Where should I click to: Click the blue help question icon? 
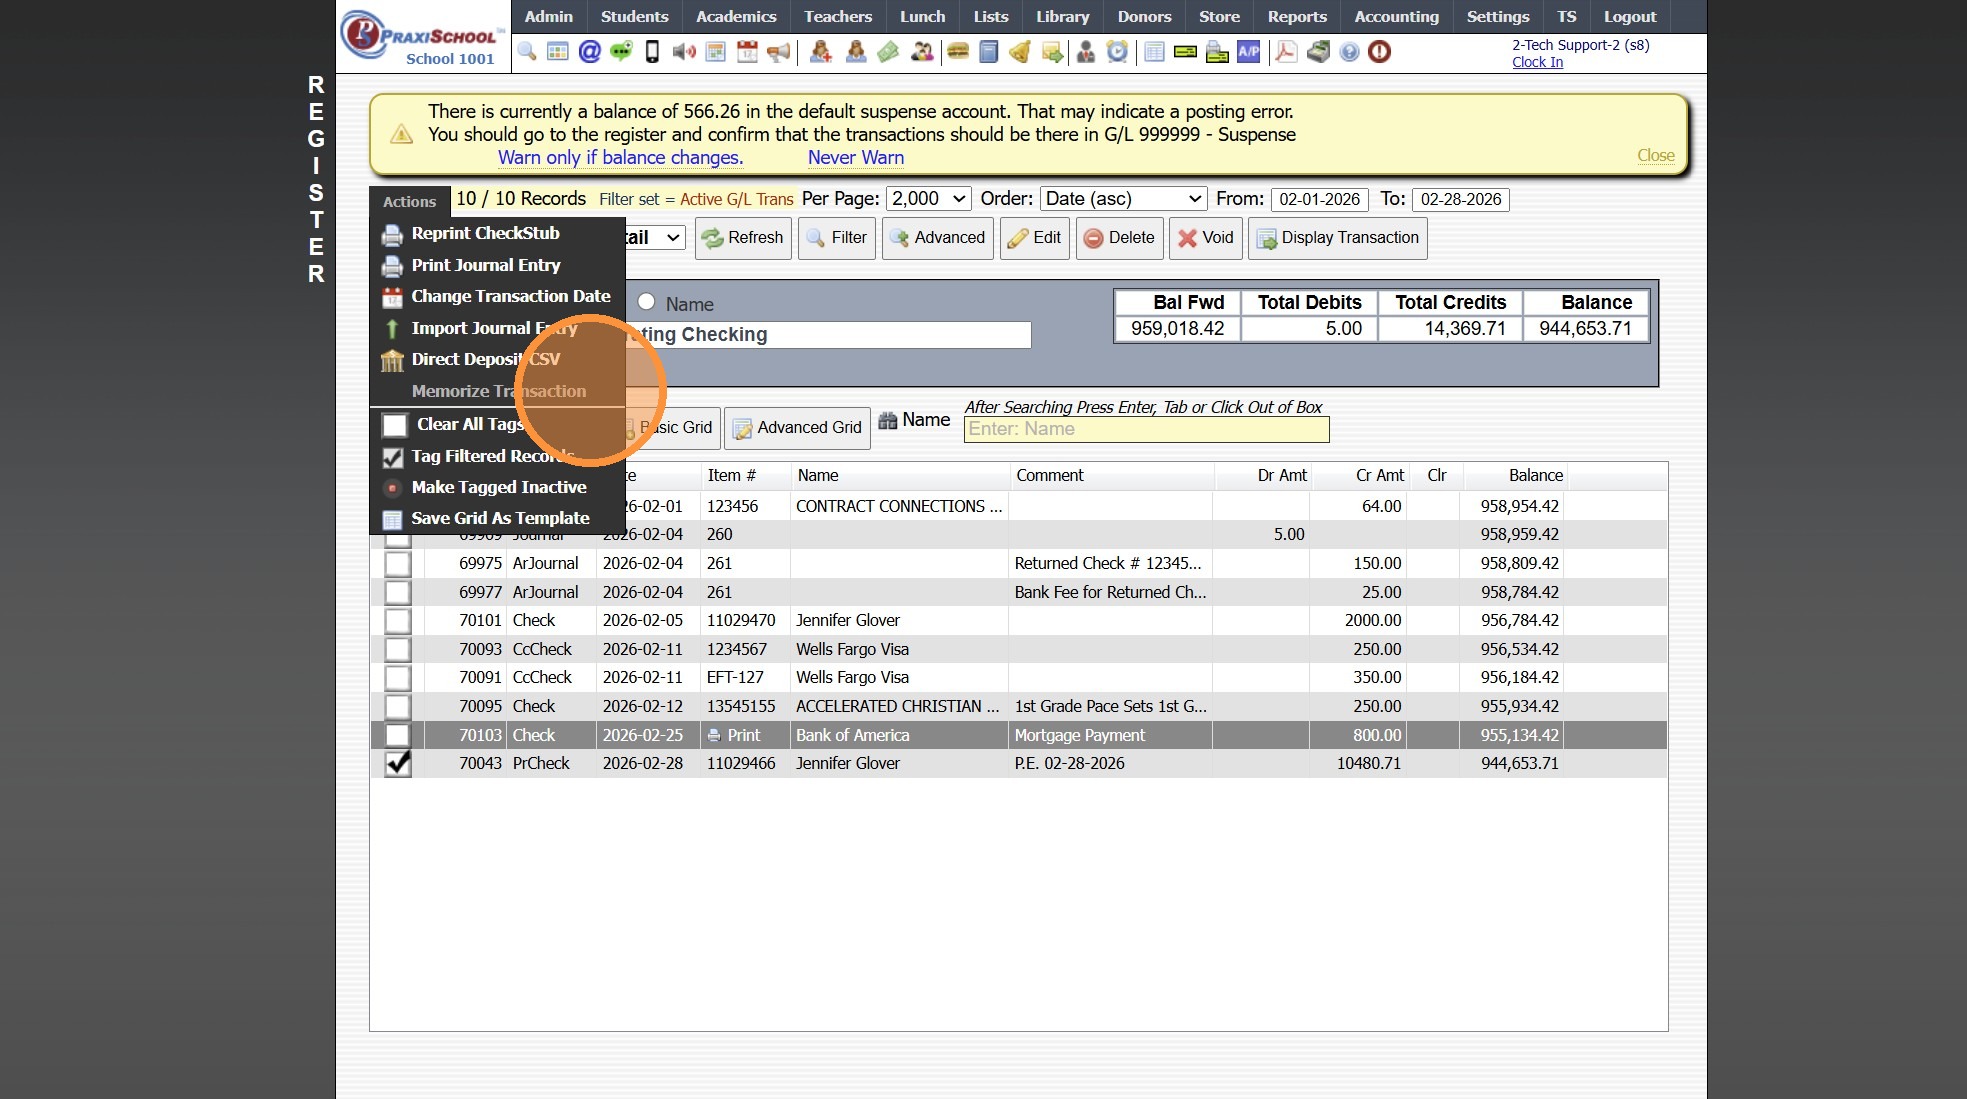[1349, 52]
